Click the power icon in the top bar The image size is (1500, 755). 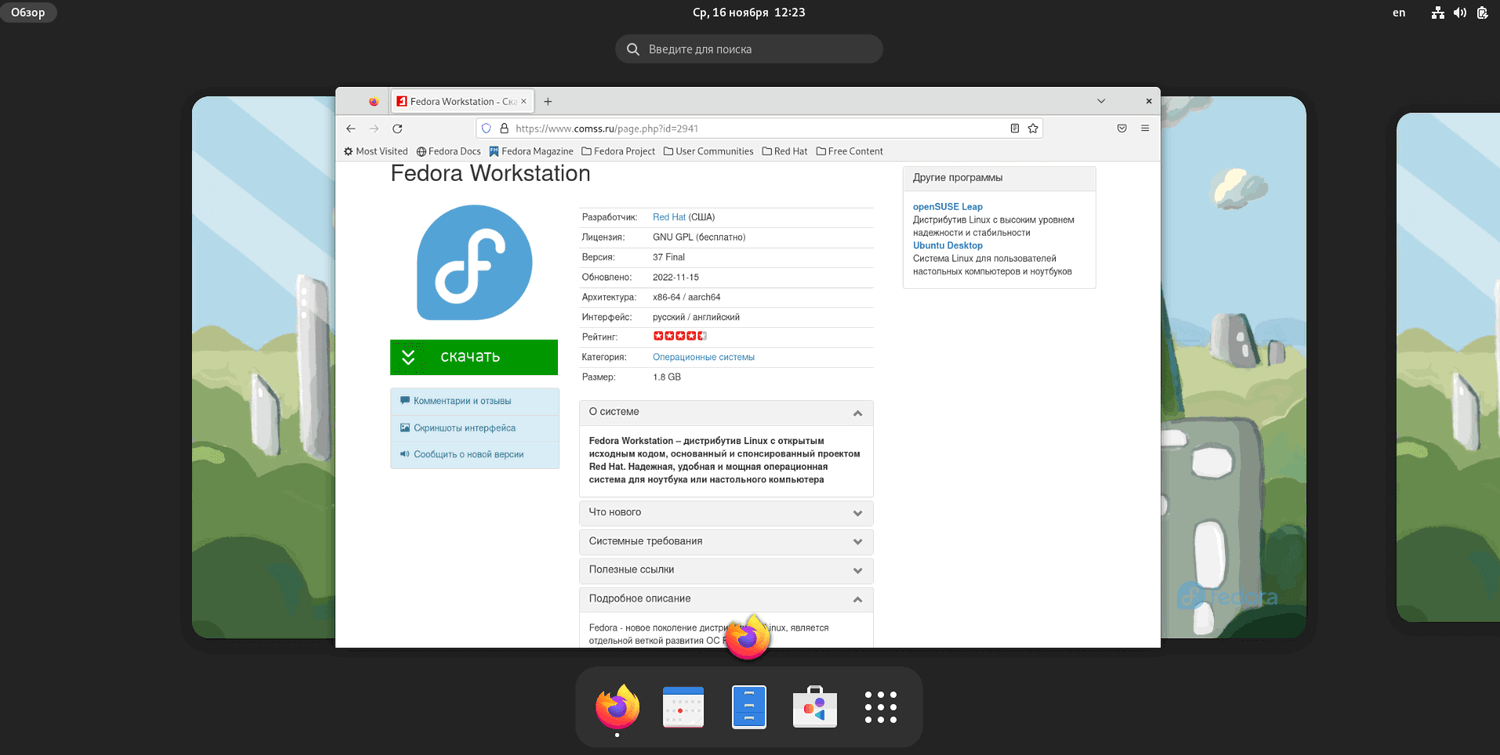(1482, 13)
